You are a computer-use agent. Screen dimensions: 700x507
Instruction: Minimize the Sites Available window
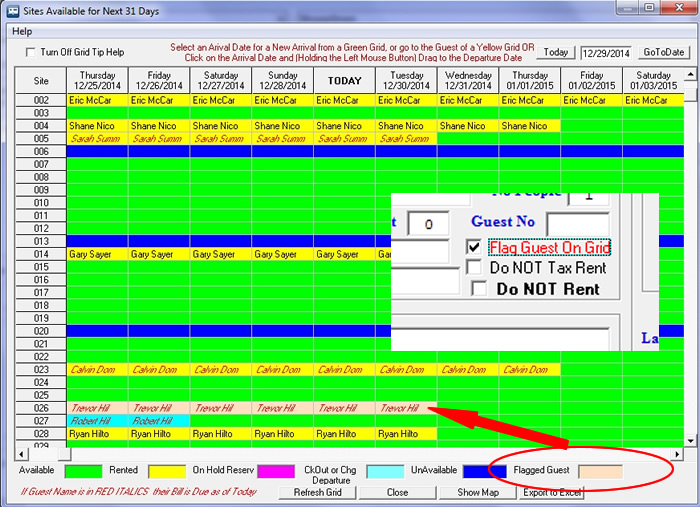tap(627, 7)
